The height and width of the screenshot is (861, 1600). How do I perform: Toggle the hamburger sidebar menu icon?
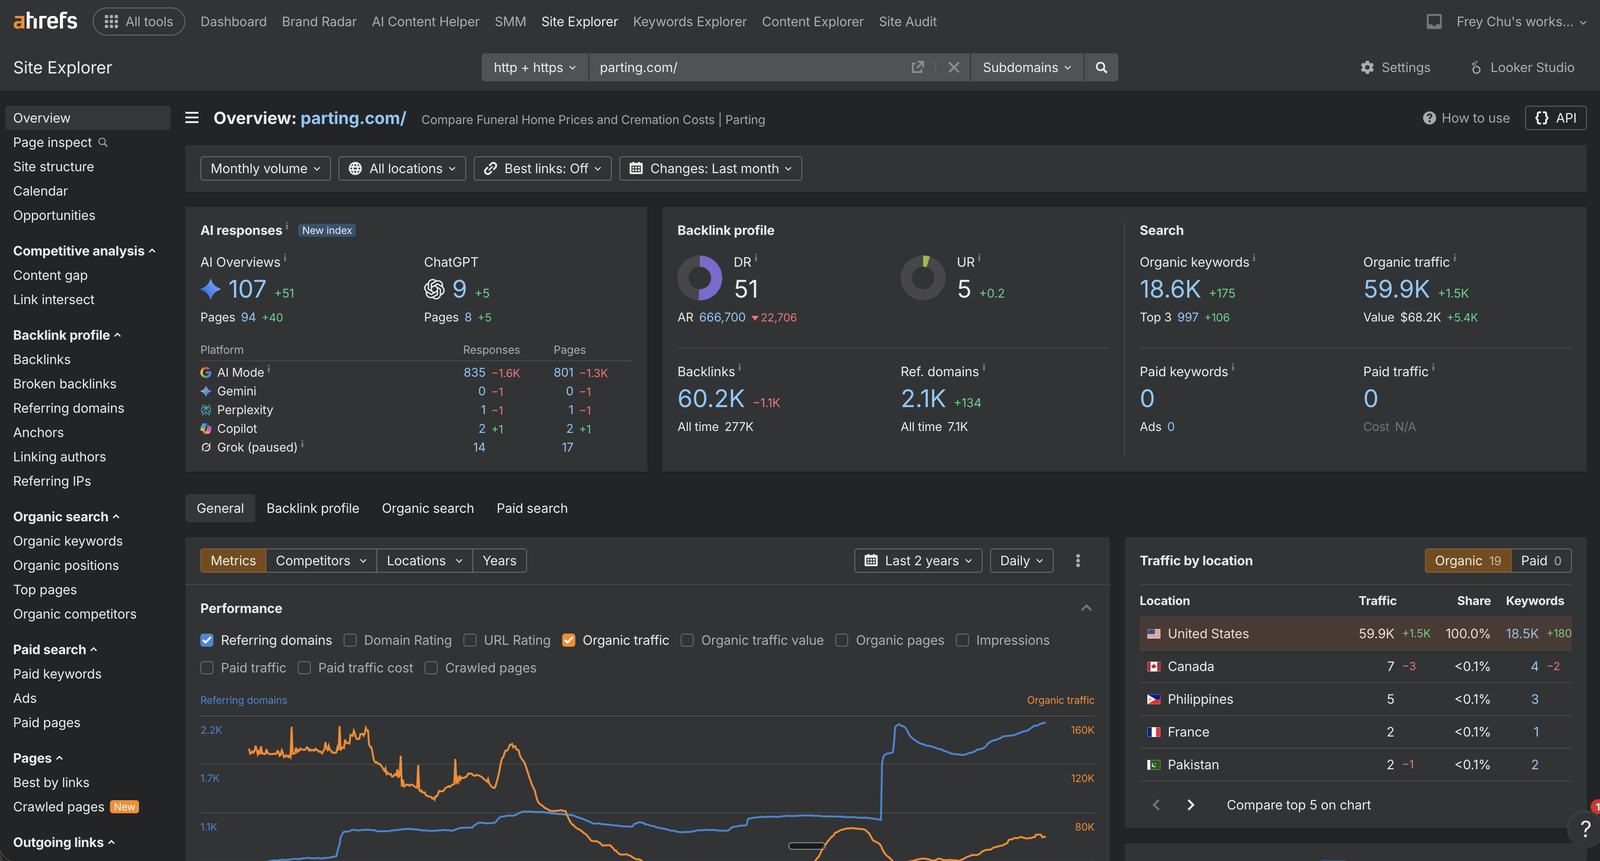[x=192, y=118]
